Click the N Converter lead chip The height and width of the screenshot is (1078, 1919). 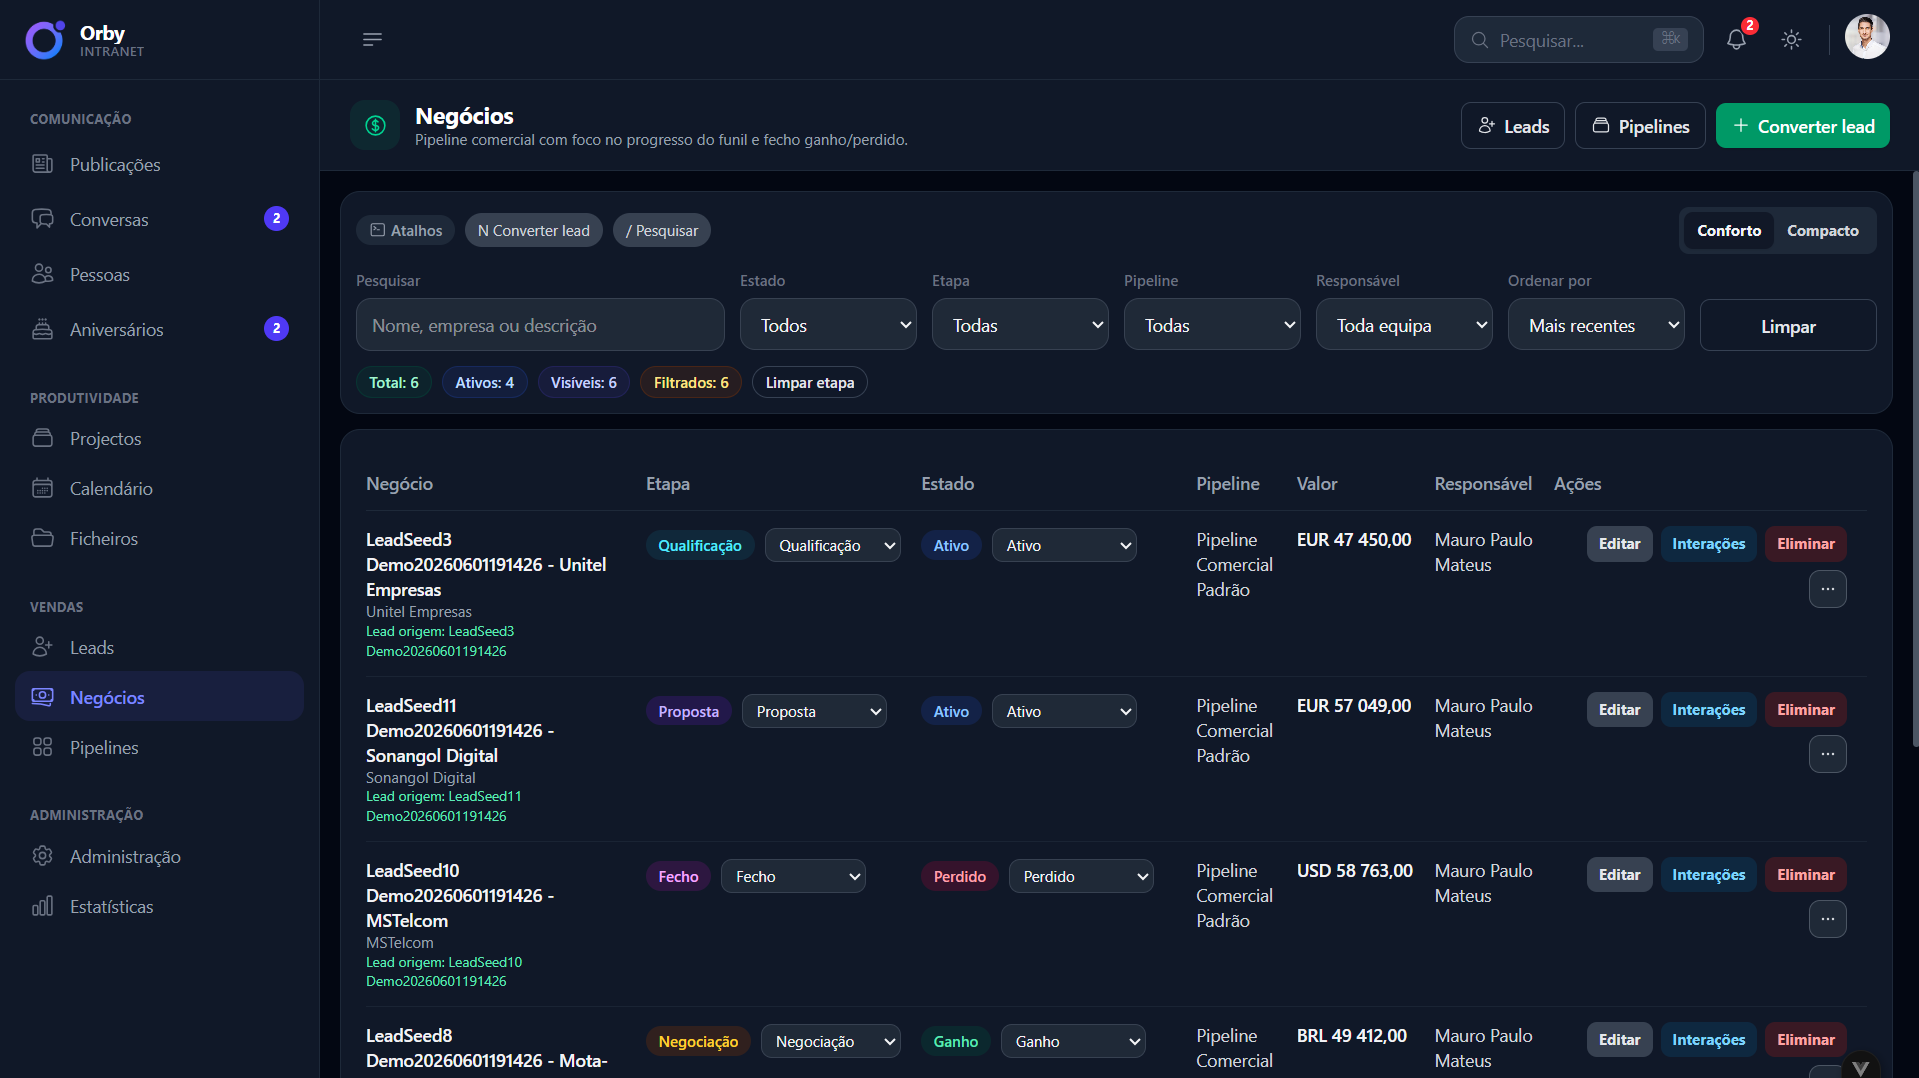pos(534,231)
